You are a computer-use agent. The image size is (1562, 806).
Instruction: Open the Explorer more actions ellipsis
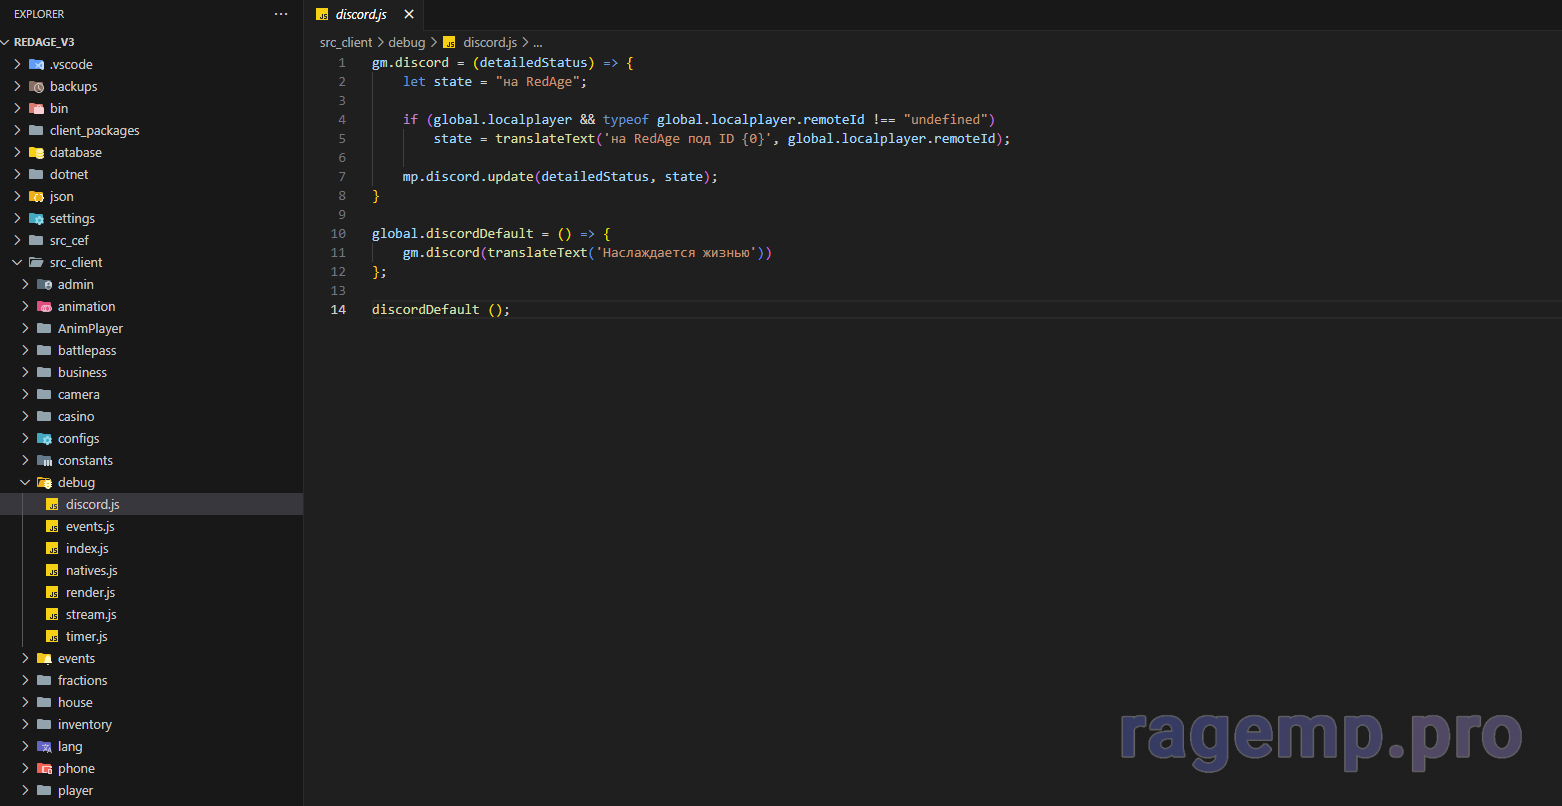point(281,14)
